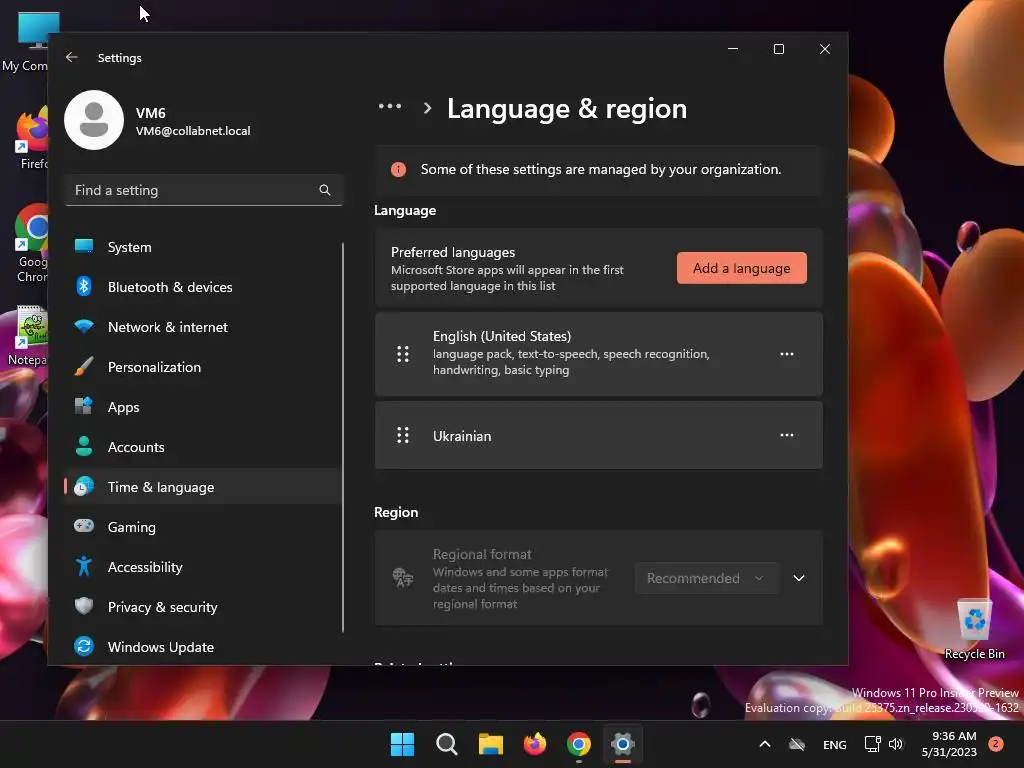Viewport: 1024px width, 768px height.
Task: Click the clock showing 9:36 AM
Action: pyautogui.click(x=953, y=736)
